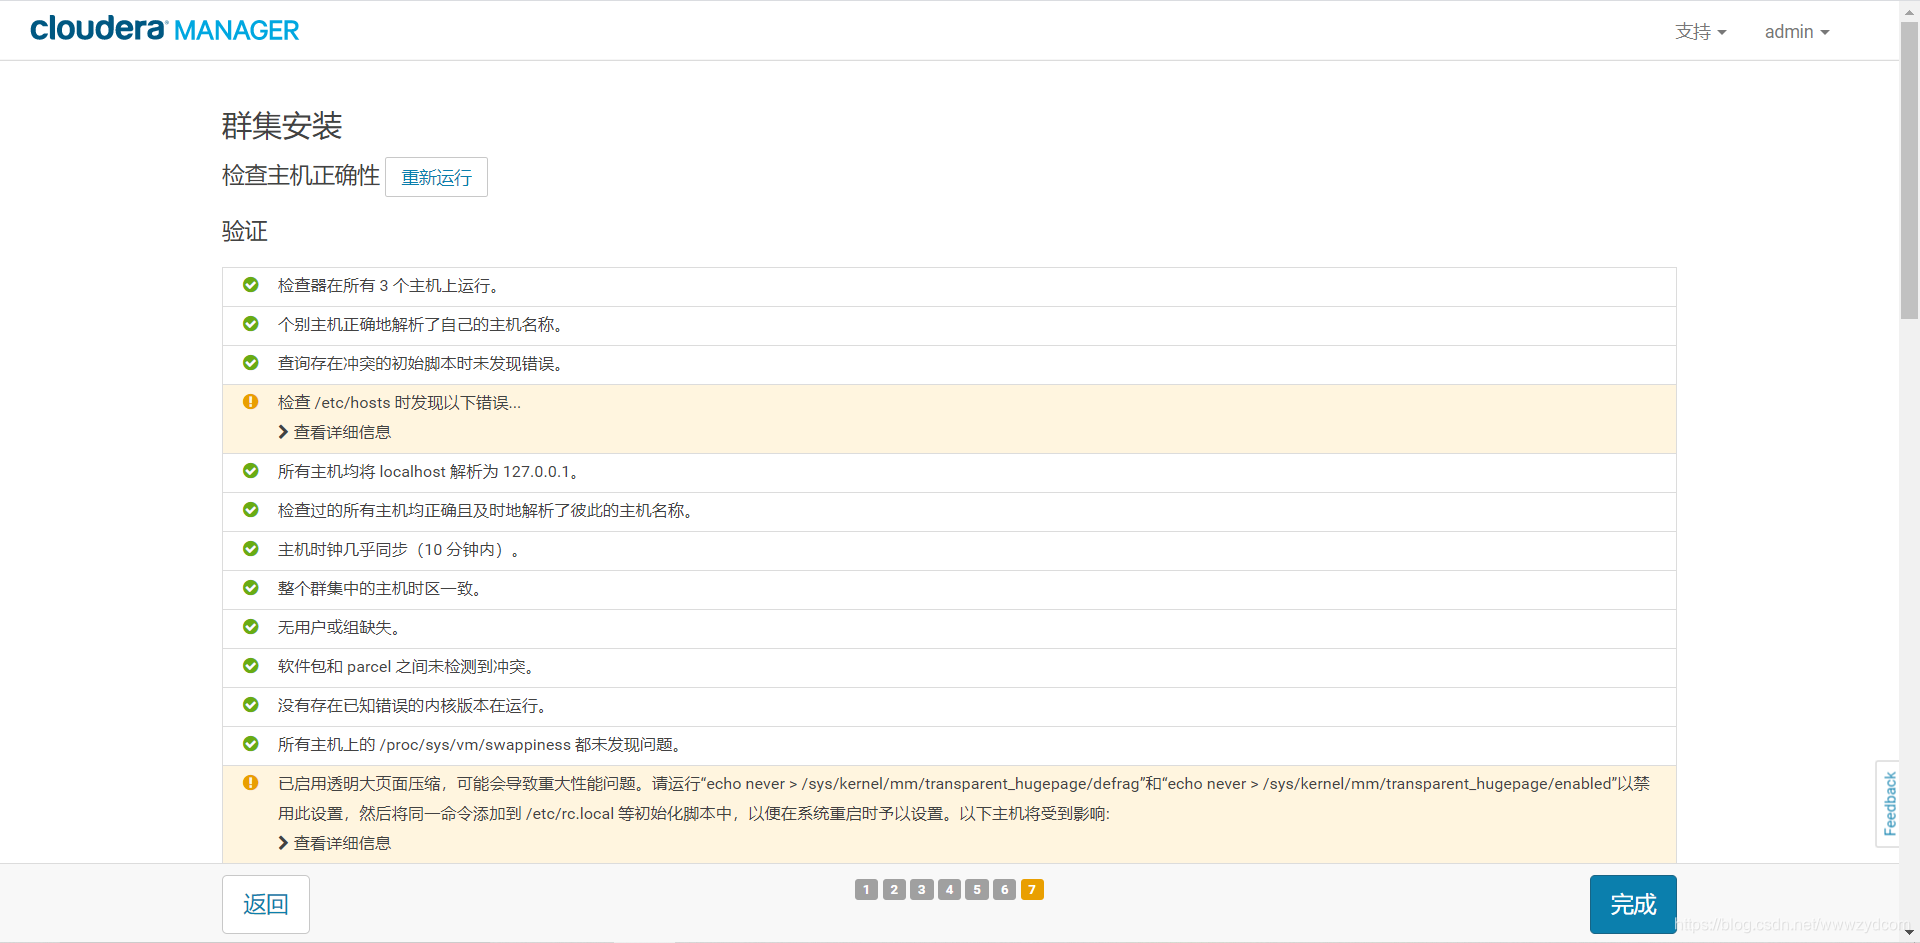Click green check icon for localhost 解析为 127.0.0.1
This screenshot has width=1920, height=943.
(251, 471)
